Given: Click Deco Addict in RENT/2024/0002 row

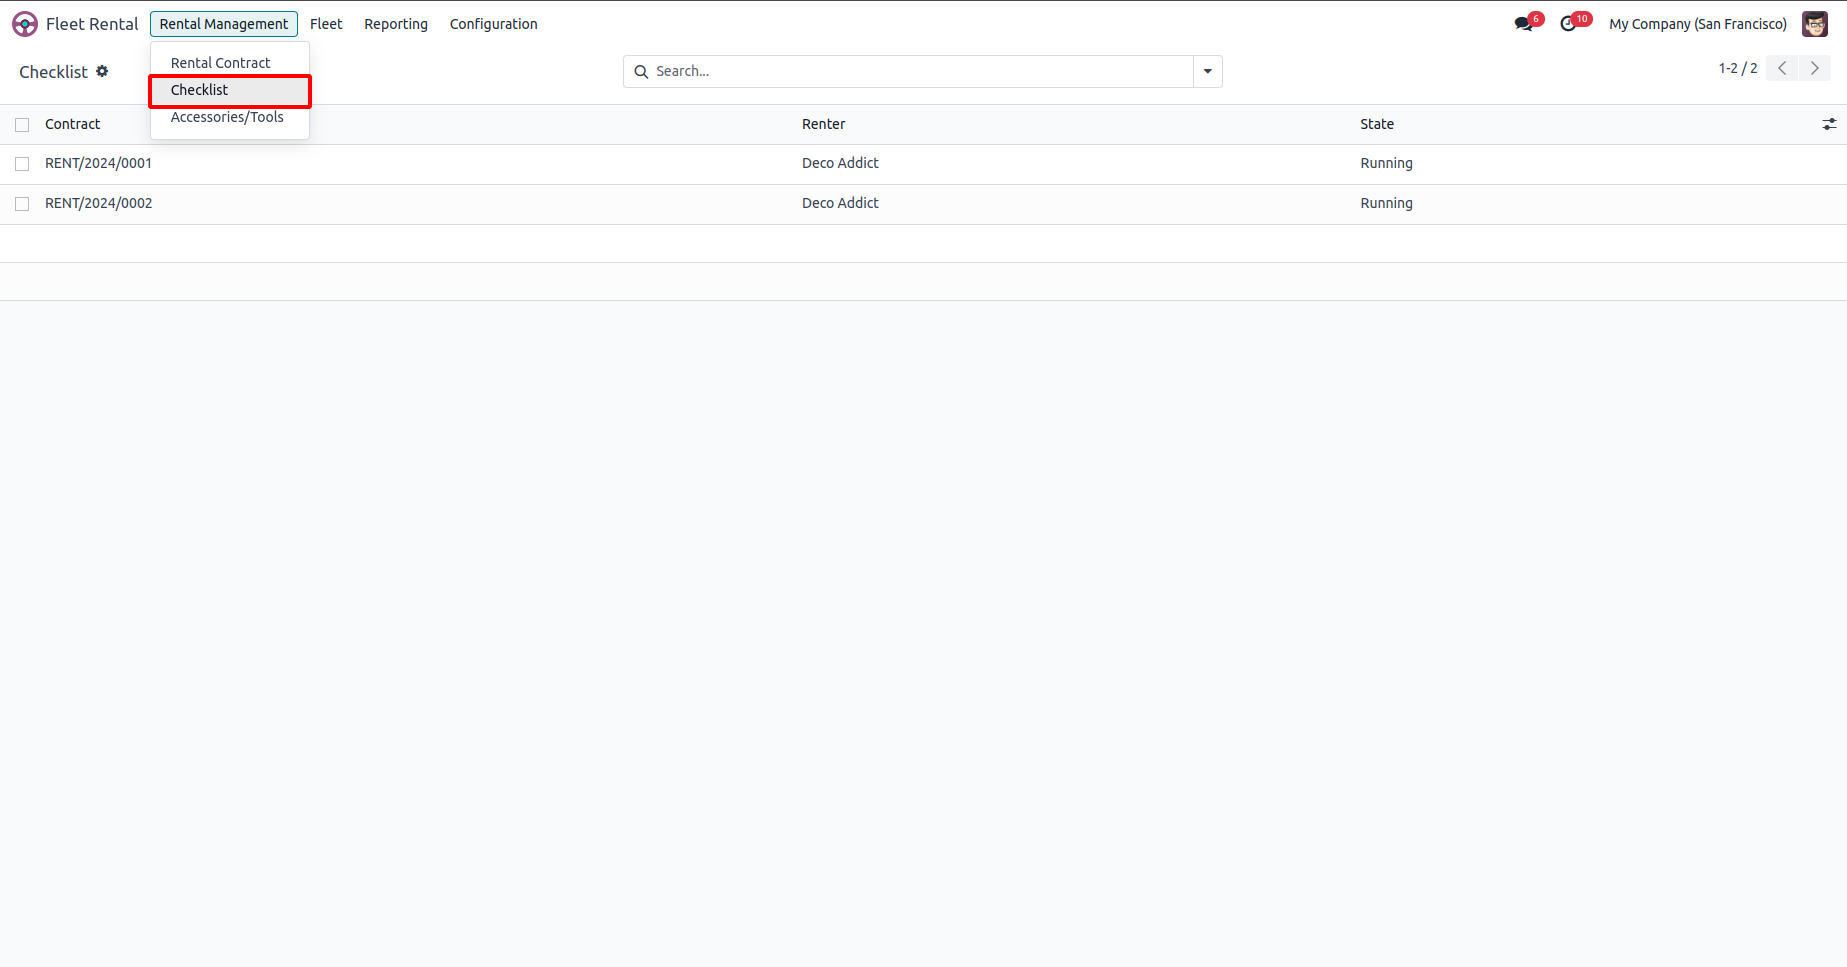Looking at the screenshot, I should coord(840,203).
